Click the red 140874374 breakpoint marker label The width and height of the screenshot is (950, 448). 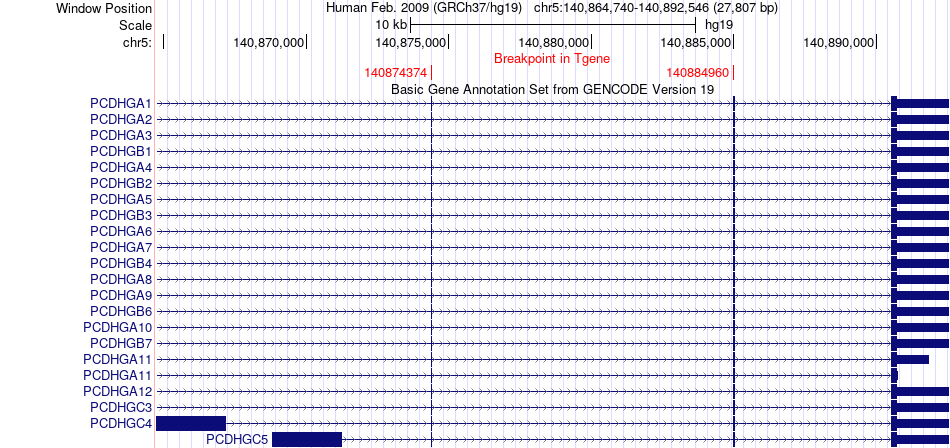pos(396,73)
